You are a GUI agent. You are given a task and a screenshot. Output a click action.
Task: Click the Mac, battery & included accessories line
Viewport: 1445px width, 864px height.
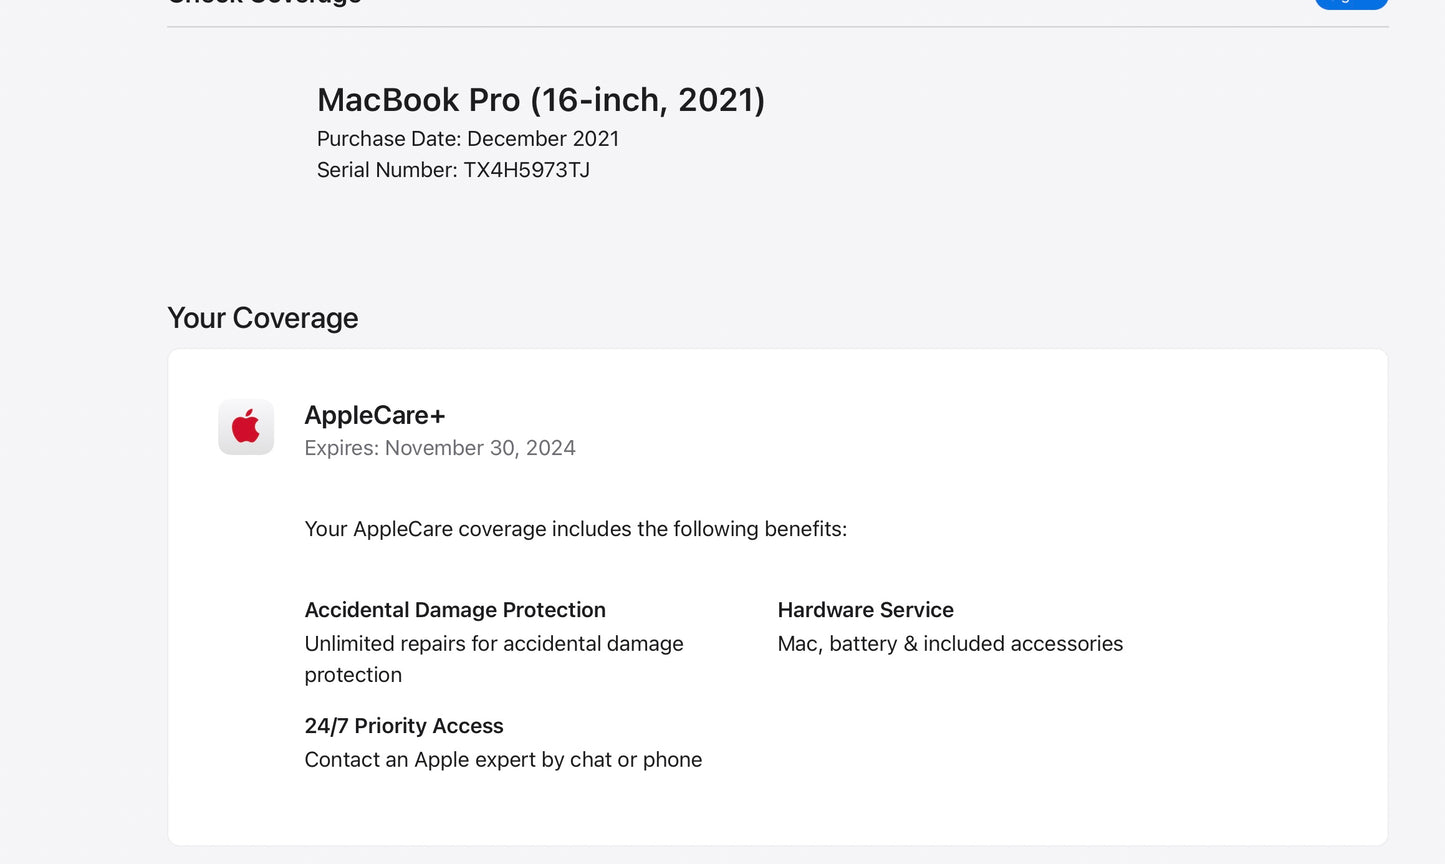tap(950, 643)
